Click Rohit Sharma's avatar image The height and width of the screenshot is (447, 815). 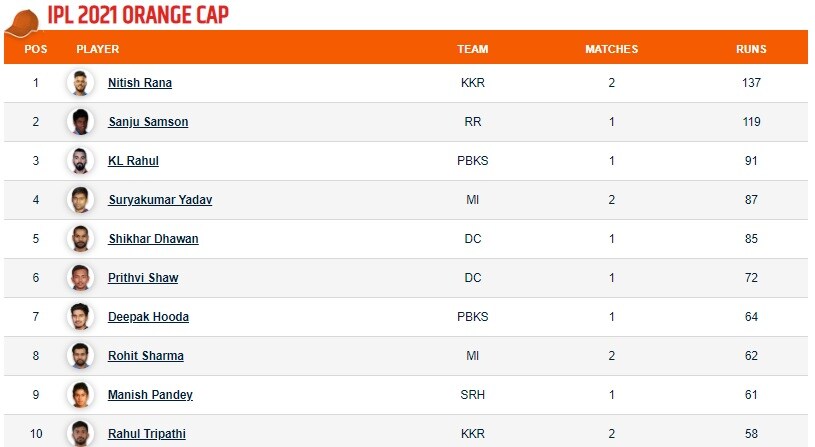pos(80,356)
